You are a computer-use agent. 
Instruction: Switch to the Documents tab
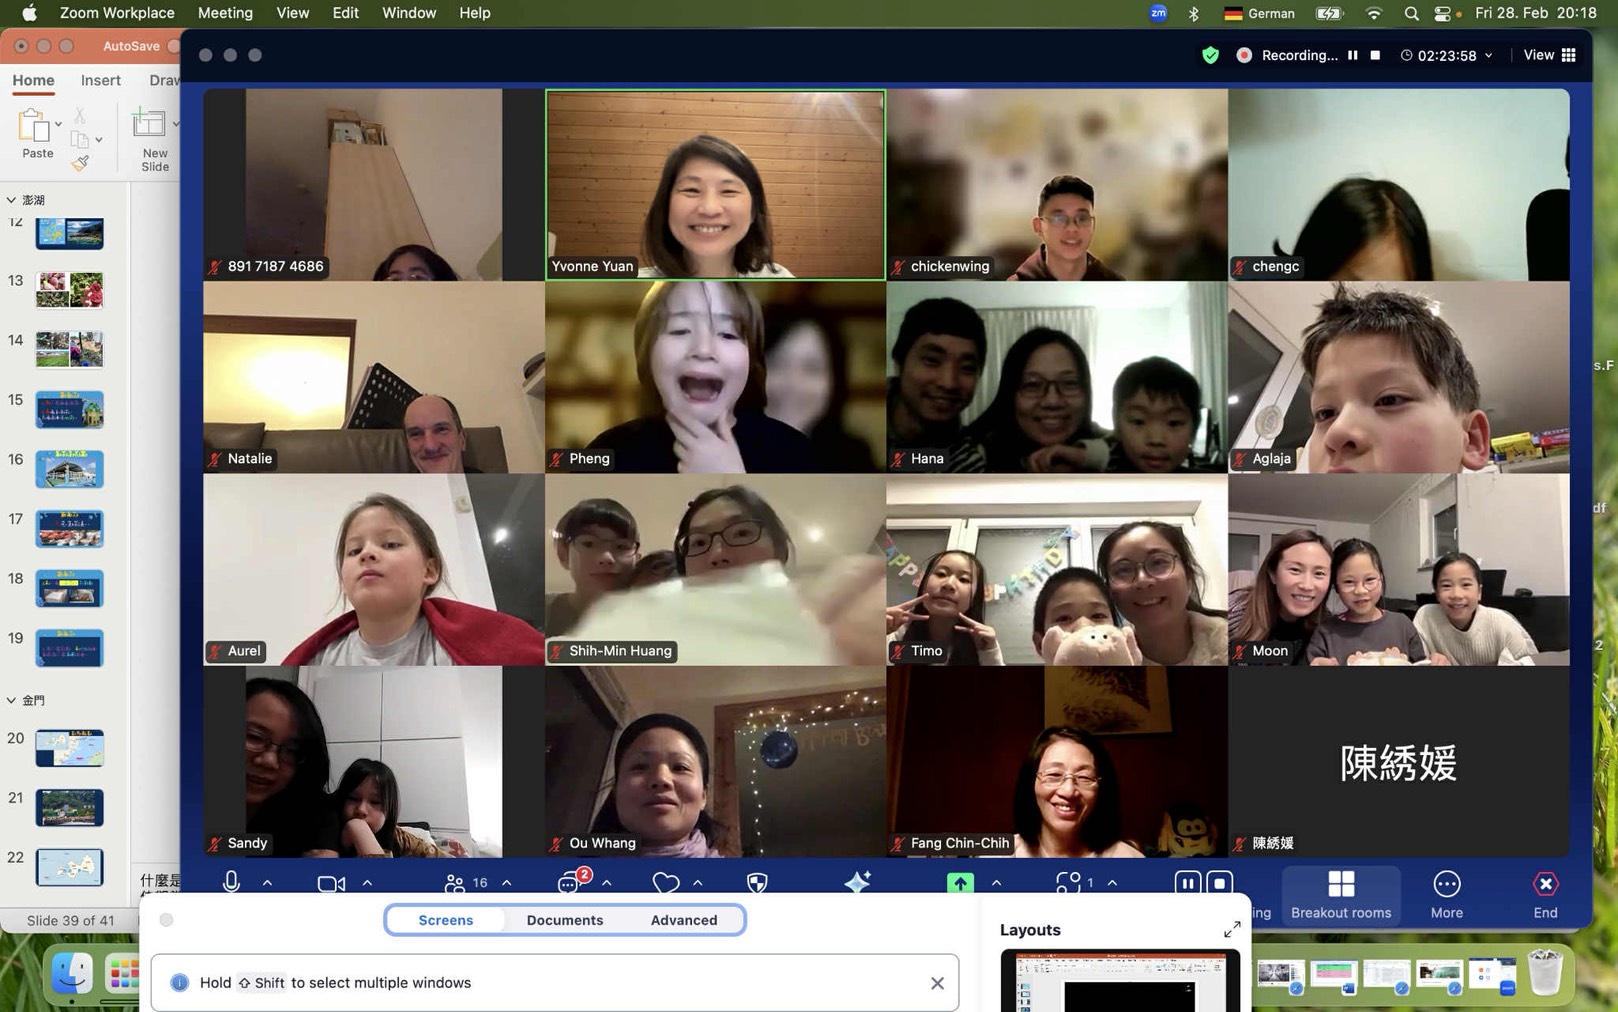pyautogui.click(x=564, y=920)
